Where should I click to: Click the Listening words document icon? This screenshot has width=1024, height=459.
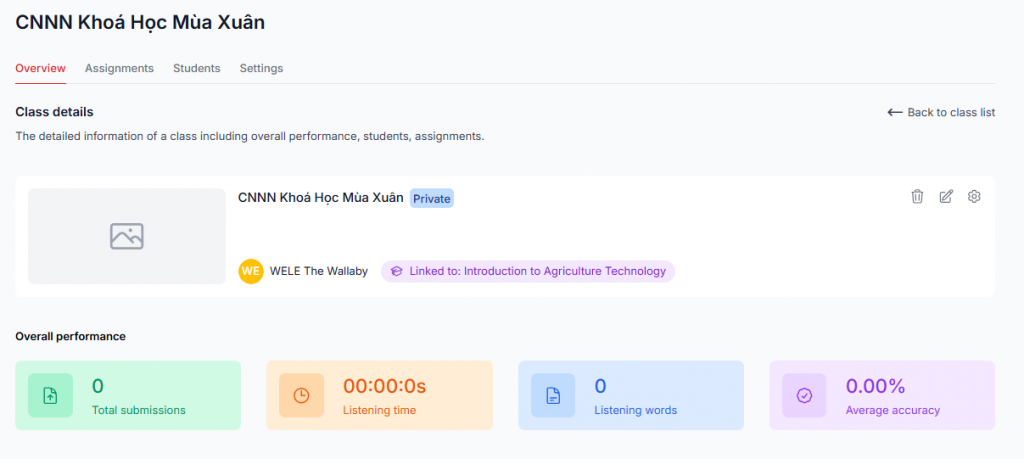553,395
